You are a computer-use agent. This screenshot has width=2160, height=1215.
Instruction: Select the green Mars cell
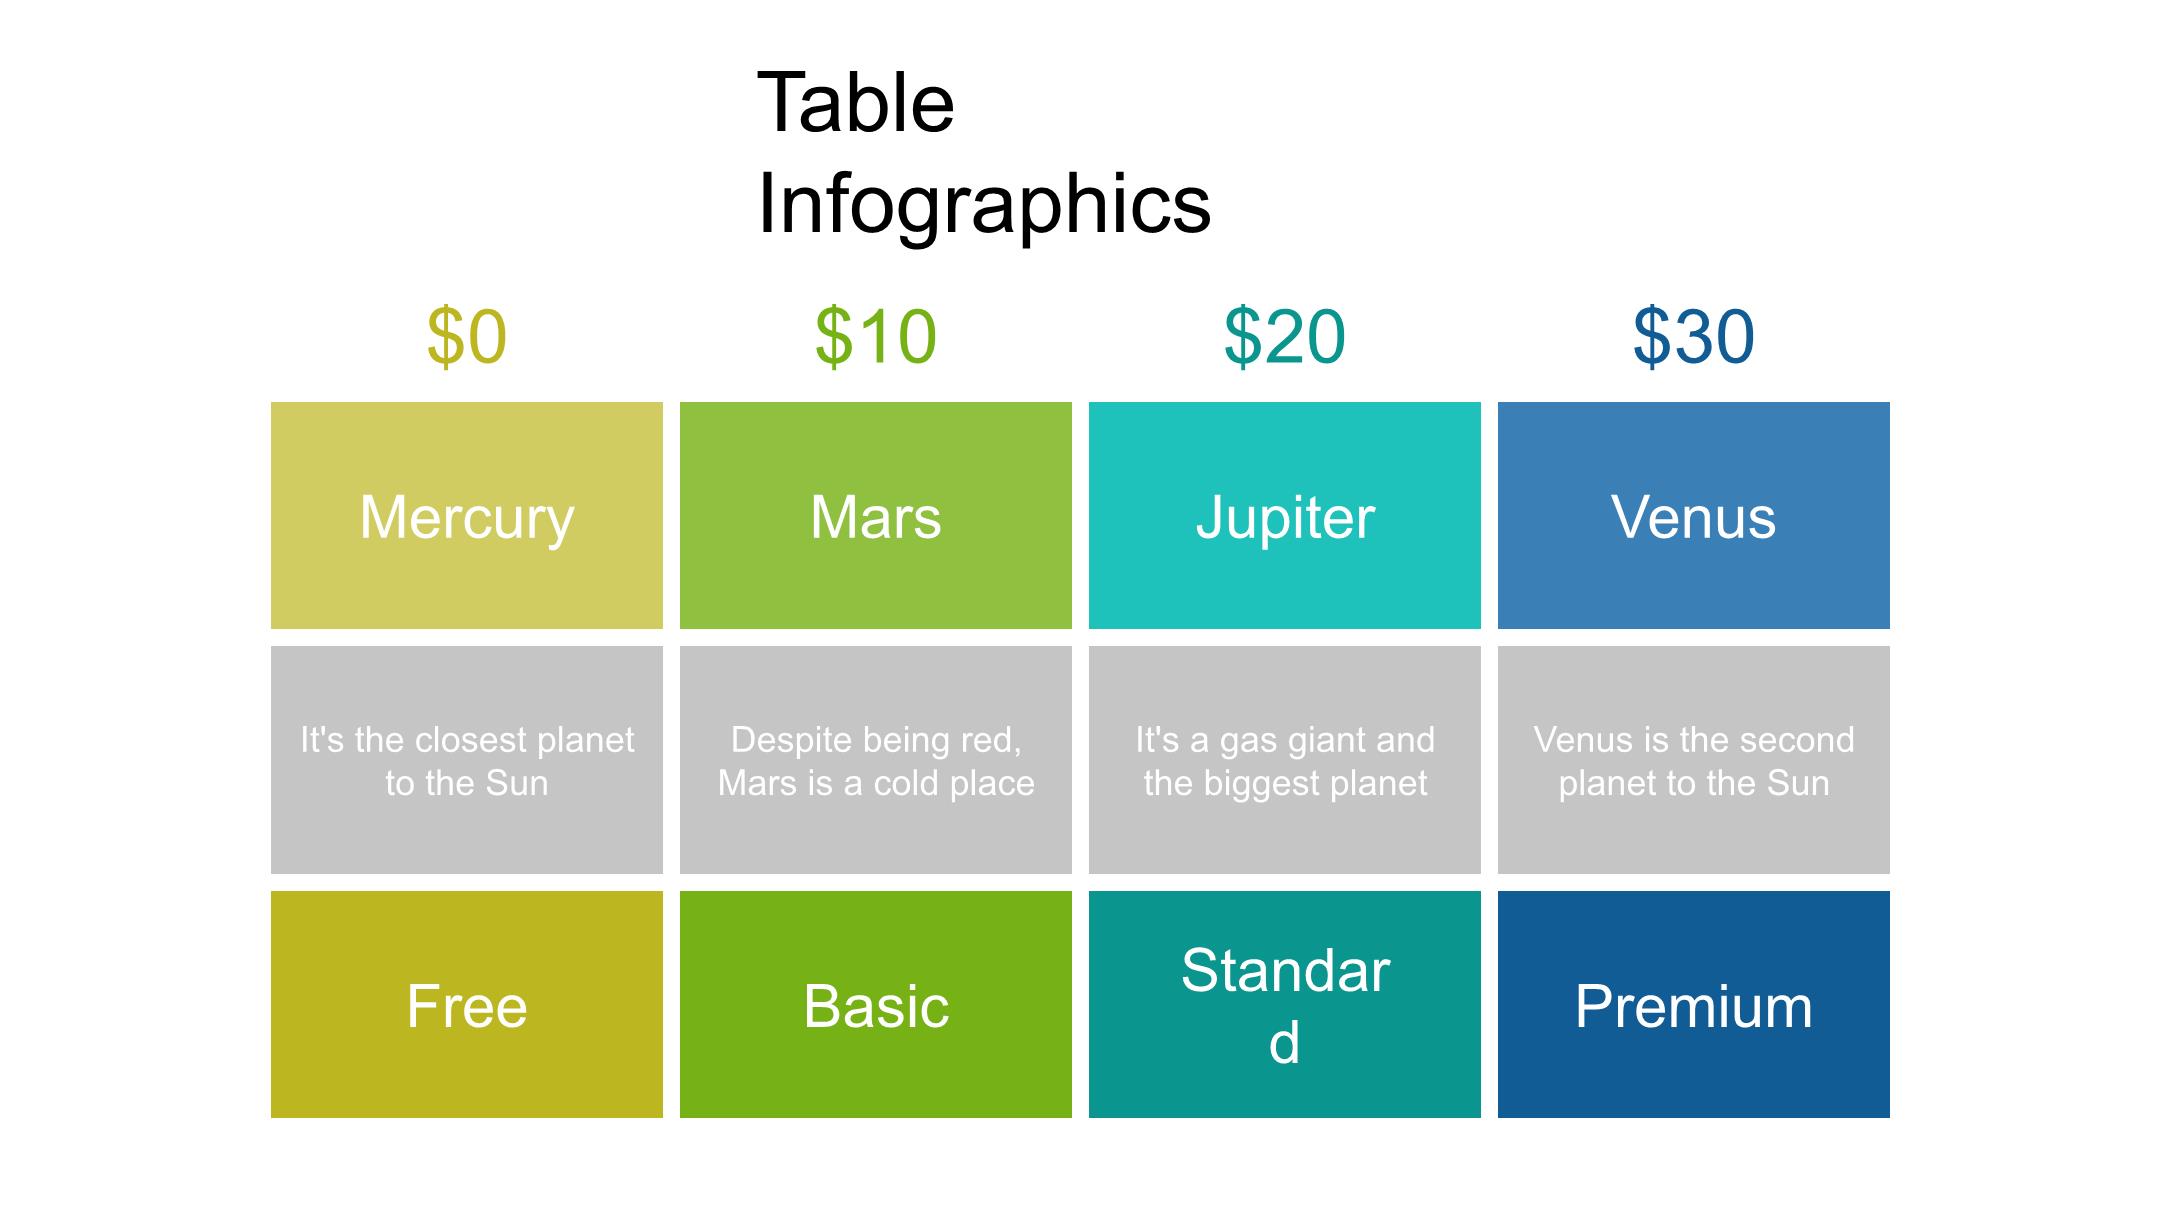click(876, 516)
